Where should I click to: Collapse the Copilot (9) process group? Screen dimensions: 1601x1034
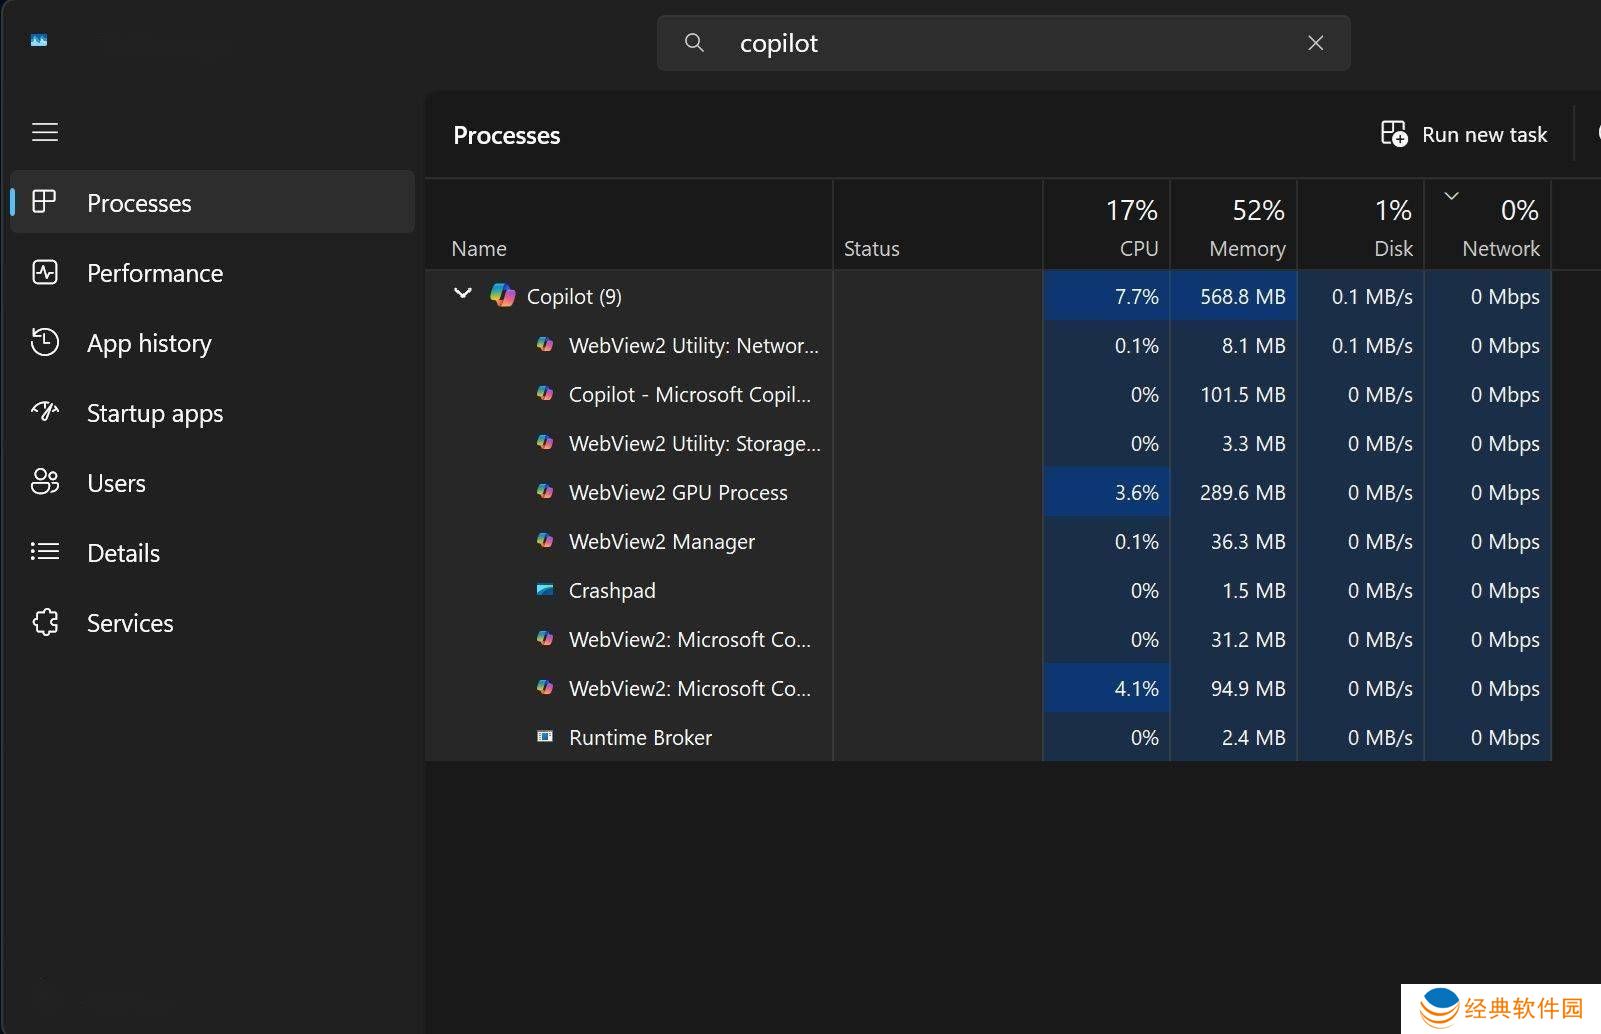[462, 294]
